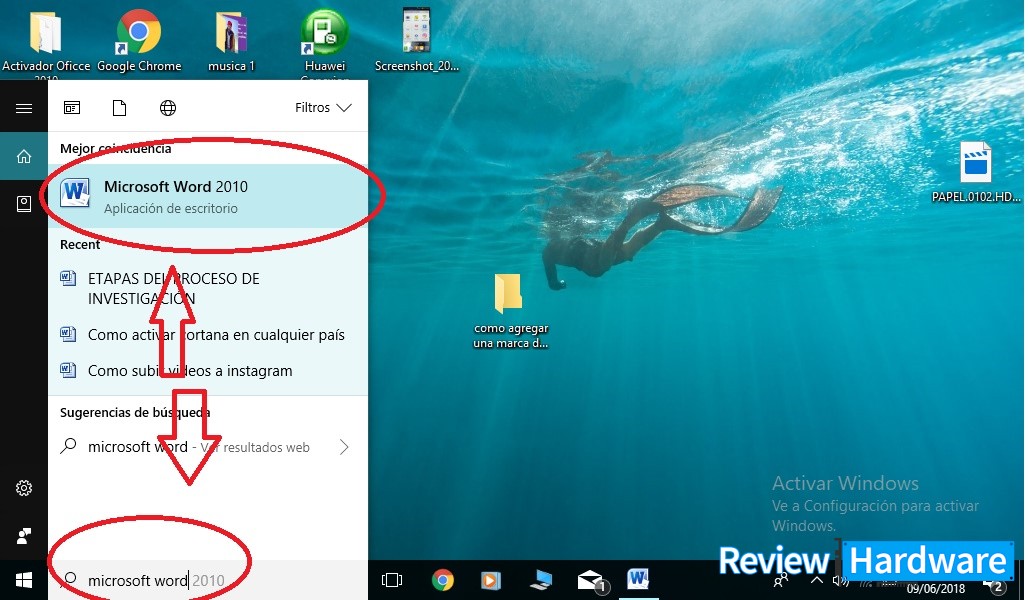Filter search results by documents
This screenshot has height=600, width=1028.
(x=119, y=108)
